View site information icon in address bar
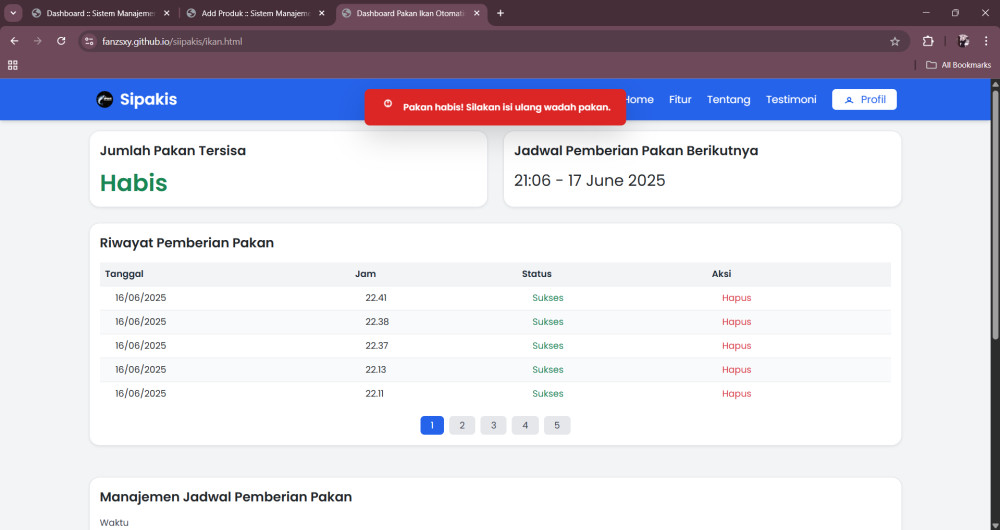1000x530 pixels. 89,41
